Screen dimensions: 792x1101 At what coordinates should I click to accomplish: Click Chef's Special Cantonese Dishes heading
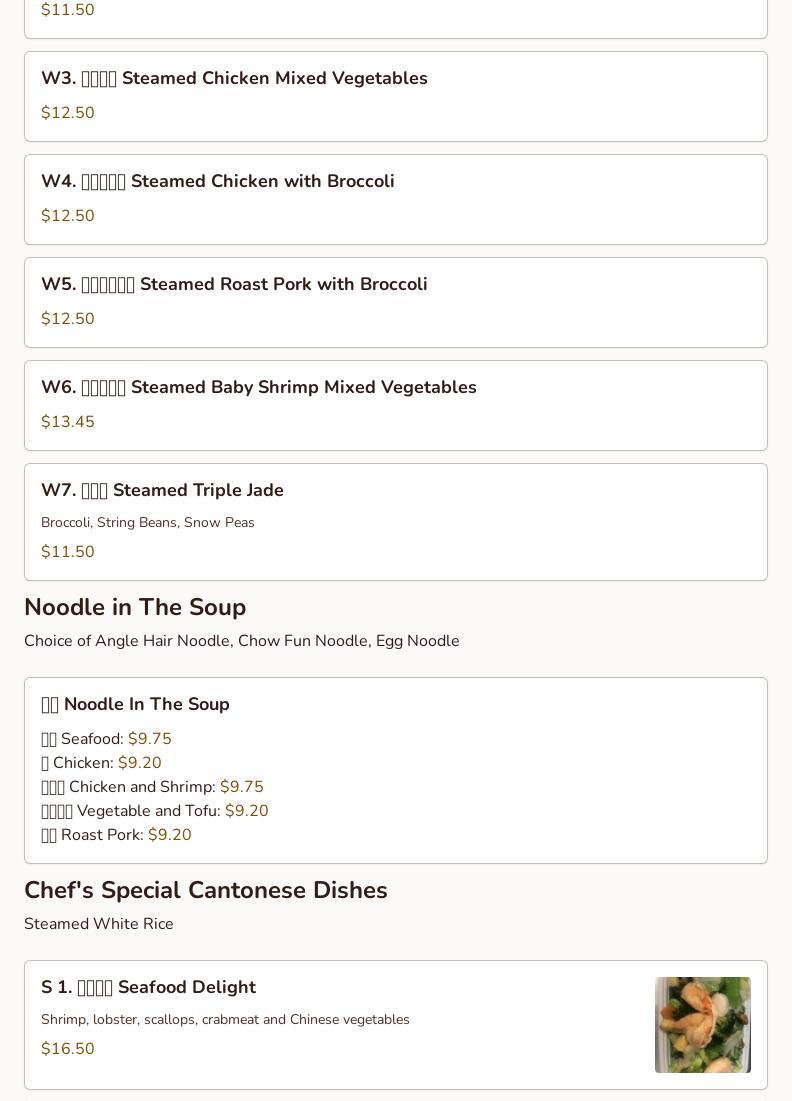click(206, 890)
